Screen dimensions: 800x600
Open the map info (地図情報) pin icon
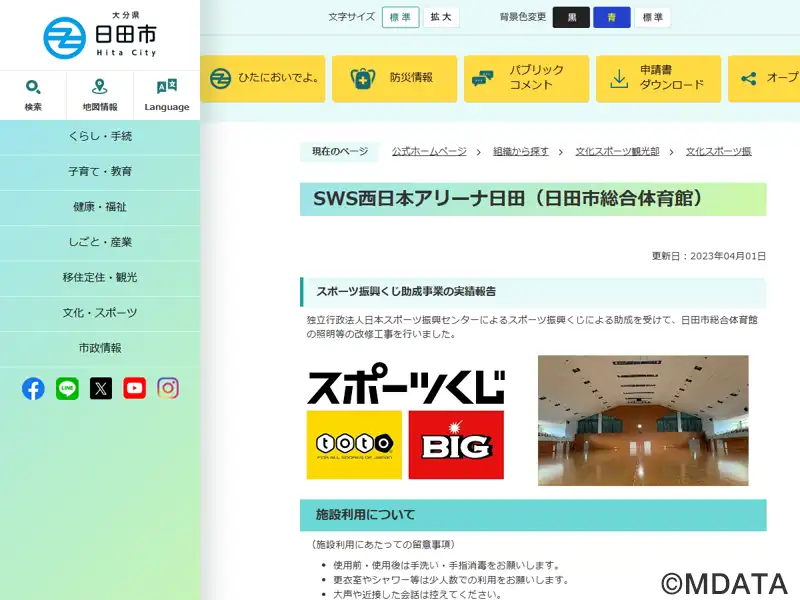pos(99,87)
